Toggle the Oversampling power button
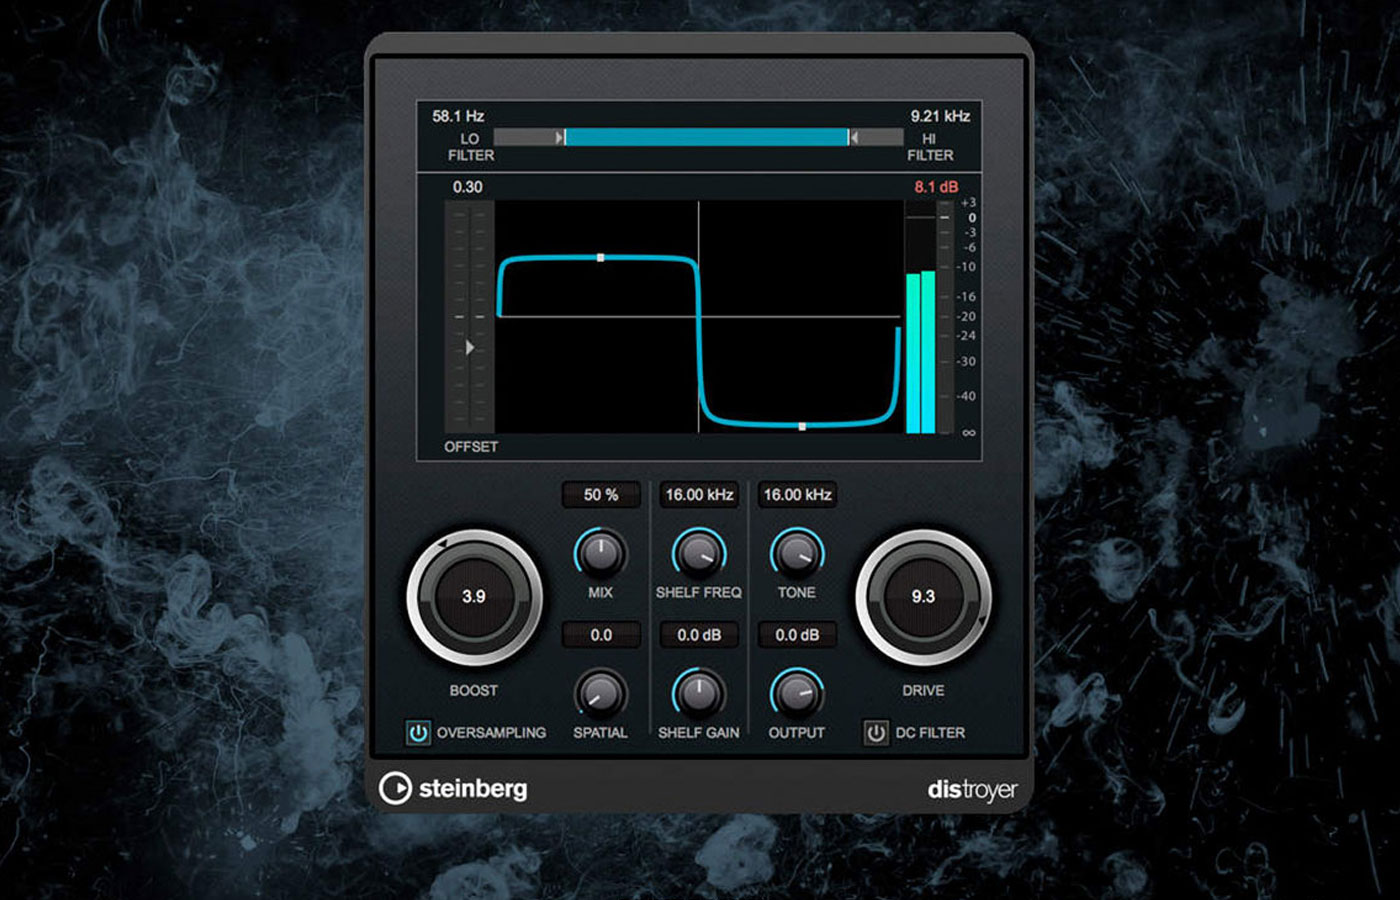 point(418,733)
